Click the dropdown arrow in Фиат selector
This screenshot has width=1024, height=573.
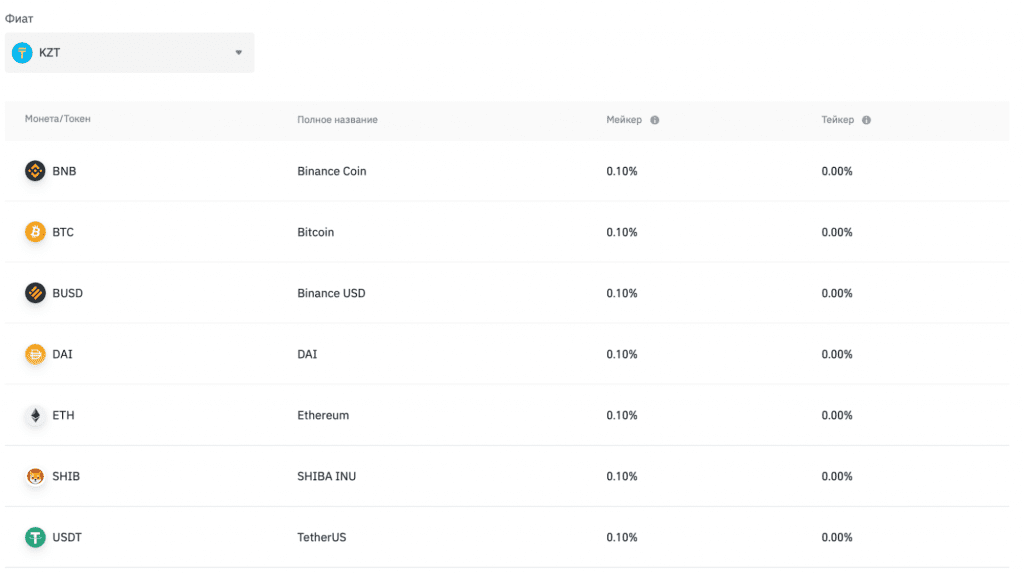[238, 53]
